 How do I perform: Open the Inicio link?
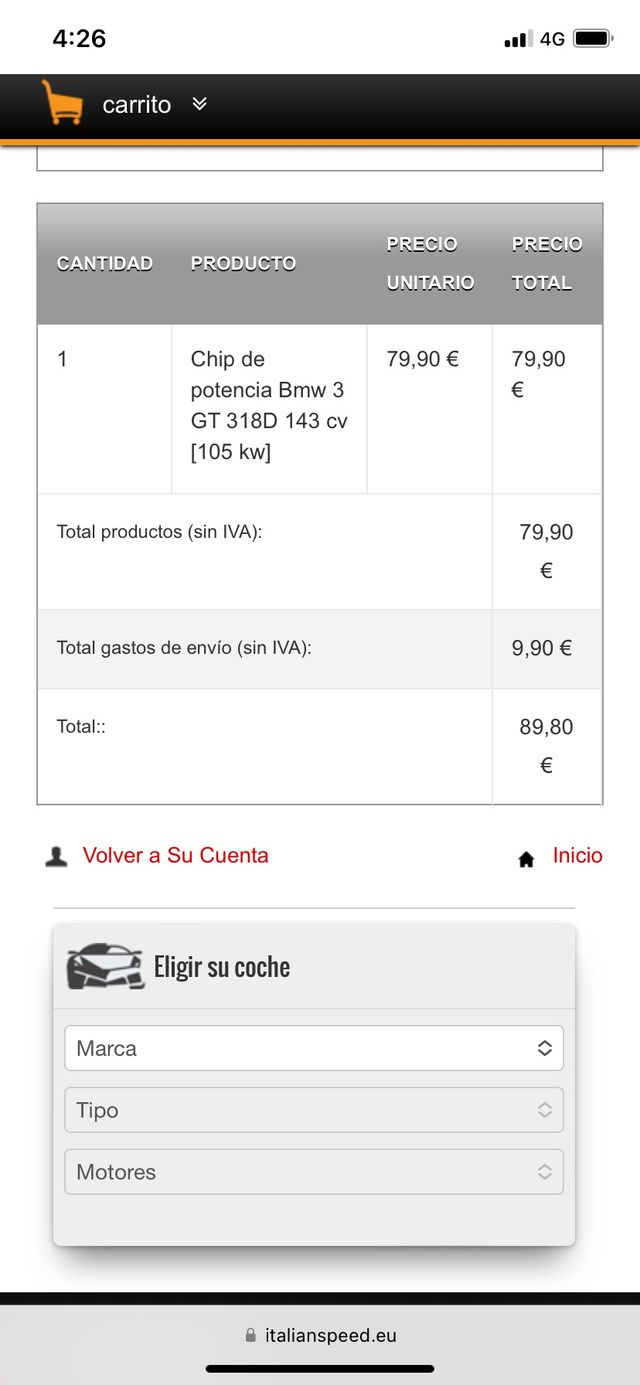[x=577, y=856]
